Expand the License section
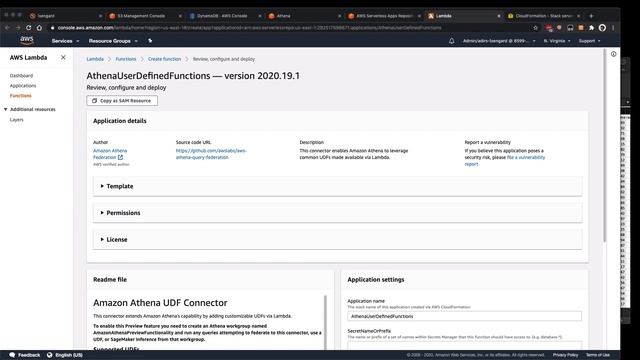This screenshot has width=640, height=360. pyautogui.click(x=338, y=240)
